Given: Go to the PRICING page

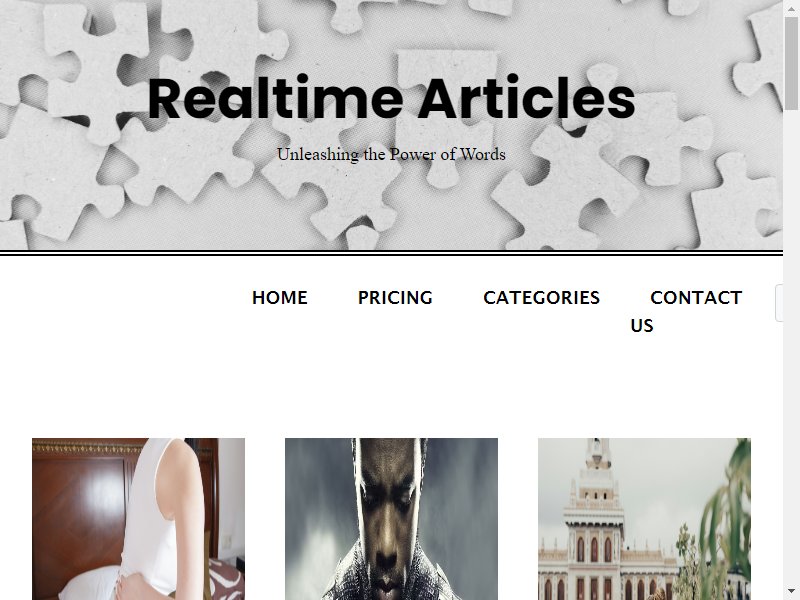Looking at the screenshot, I should click(x=395, y=297).
